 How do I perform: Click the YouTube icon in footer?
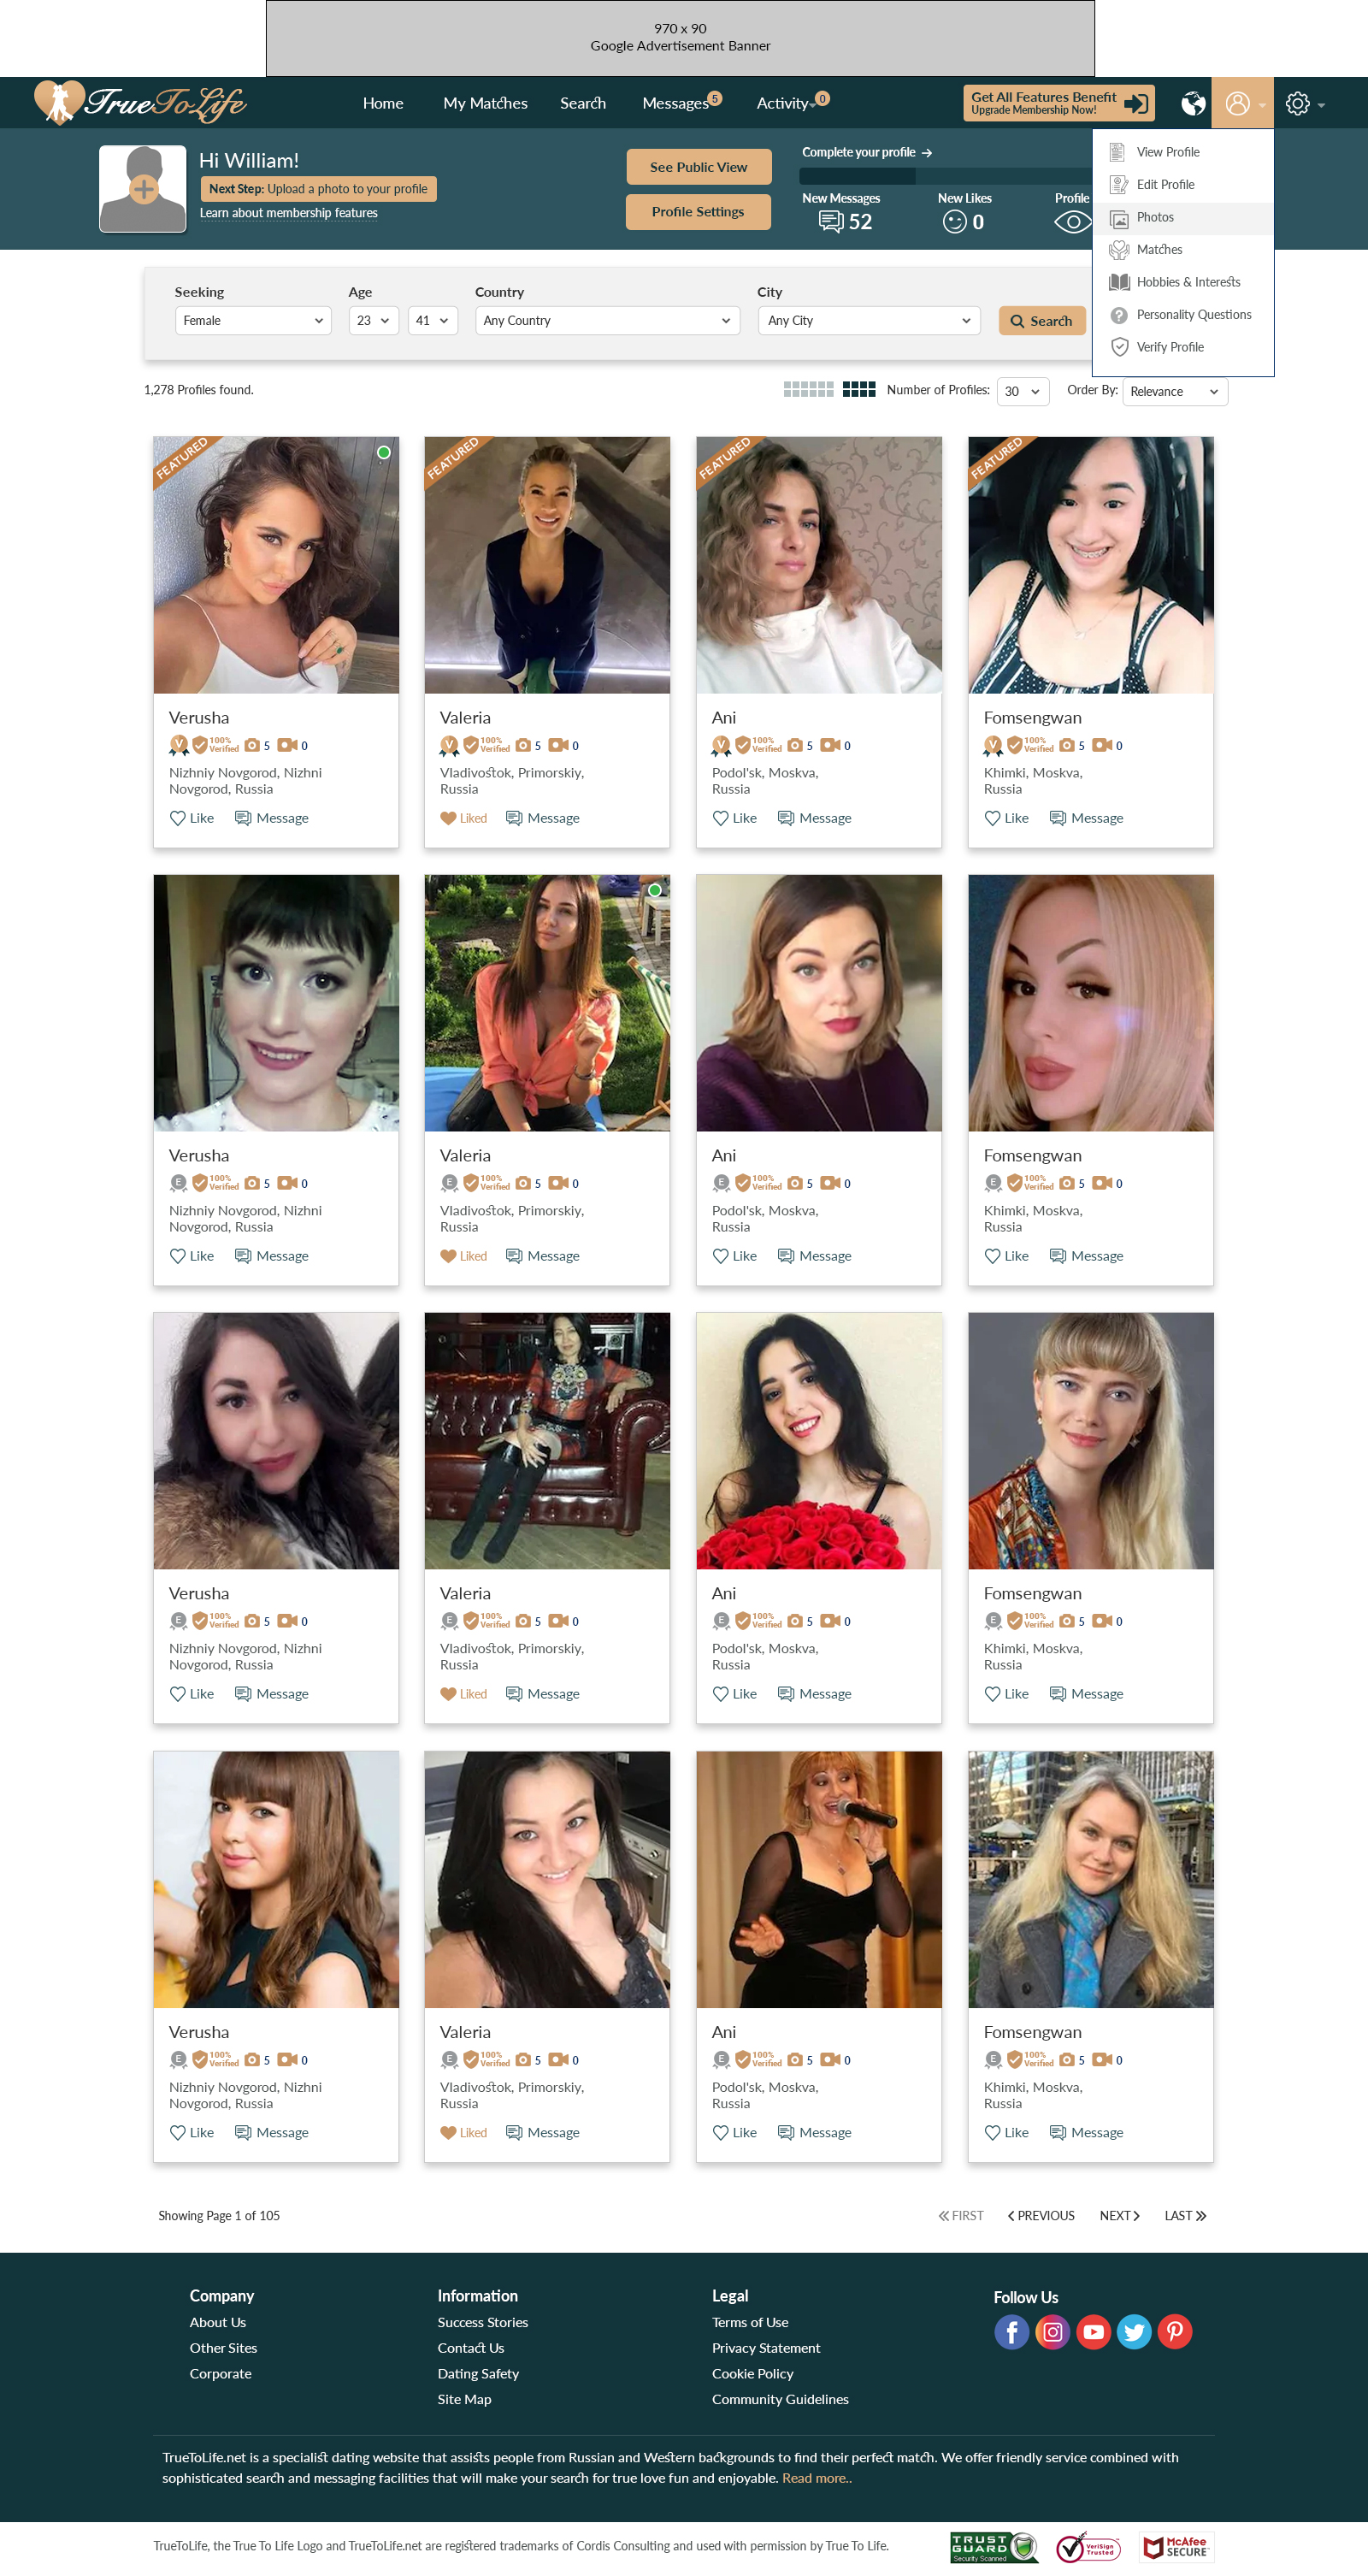[x=1093, y=2332]
